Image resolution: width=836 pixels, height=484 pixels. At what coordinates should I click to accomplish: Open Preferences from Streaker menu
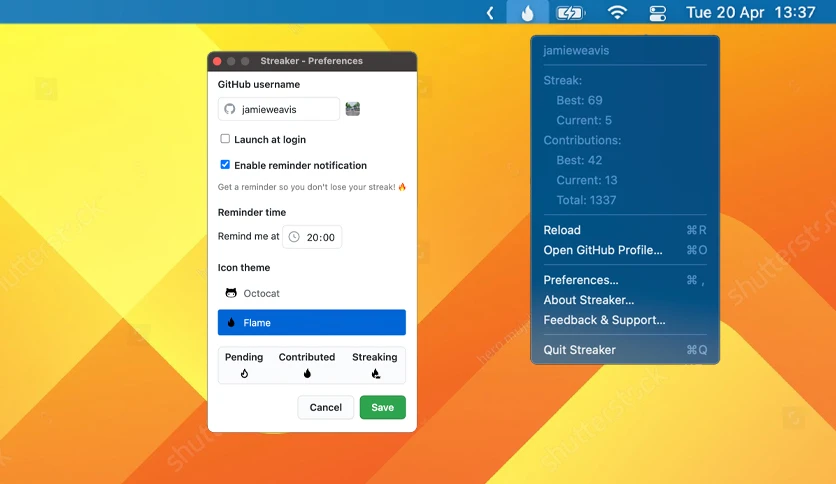click(625, 280)
